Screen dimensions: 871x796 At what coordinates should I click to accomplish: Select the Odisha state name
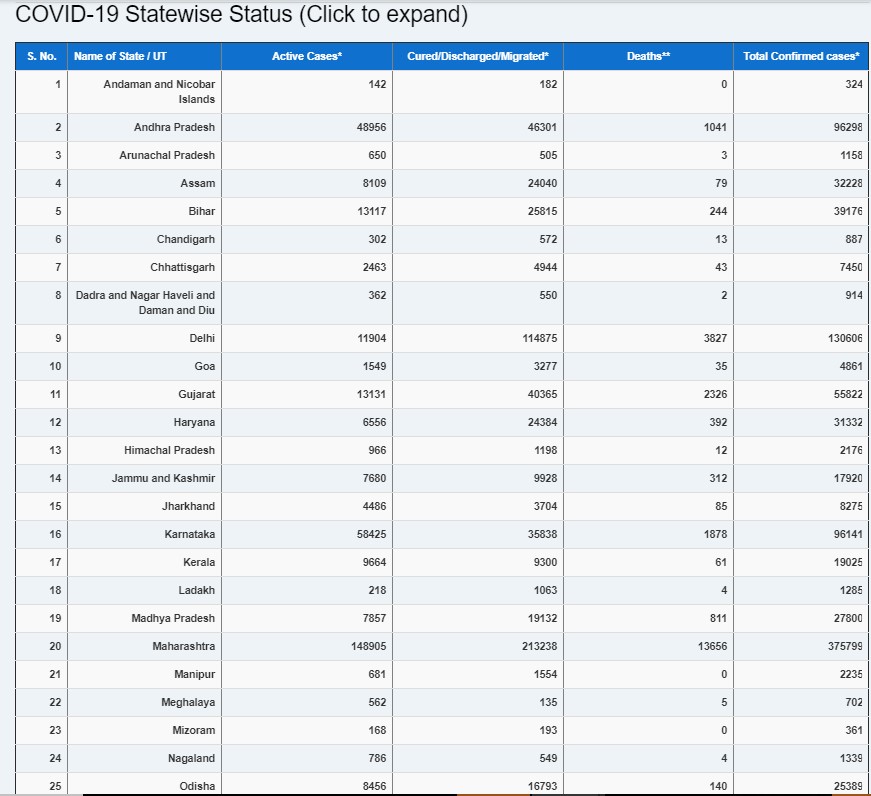(197, 786)
